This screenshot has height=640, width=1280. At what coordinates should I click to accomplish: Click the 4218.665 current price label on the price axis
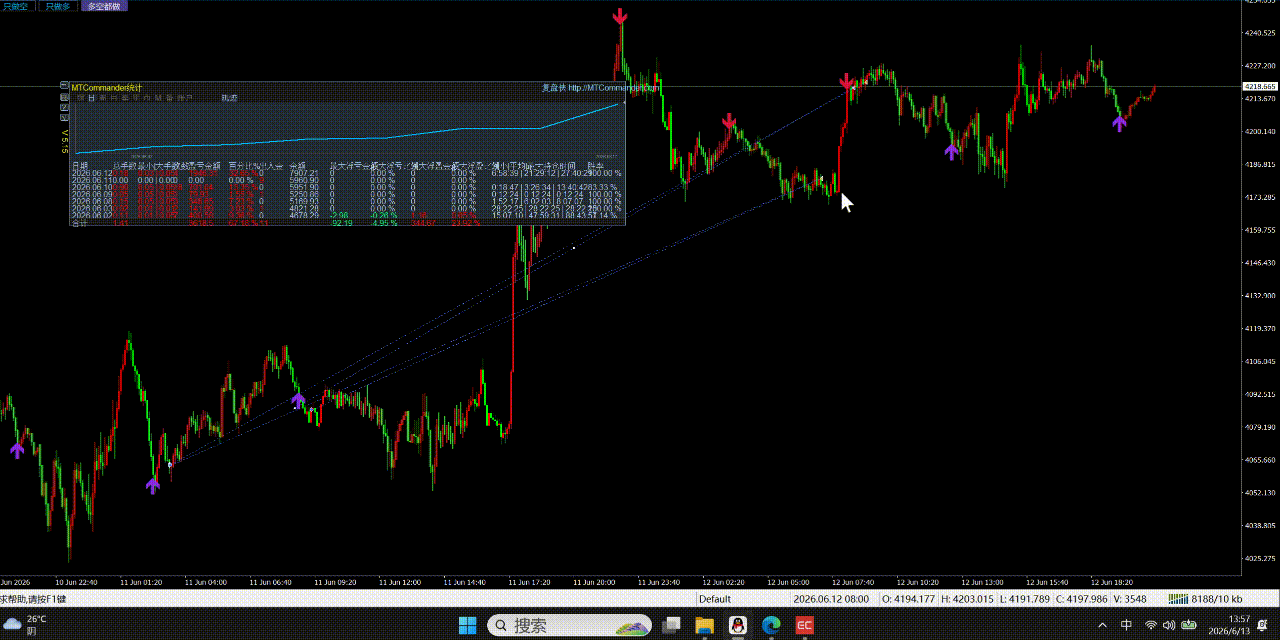click(1260, 87)
